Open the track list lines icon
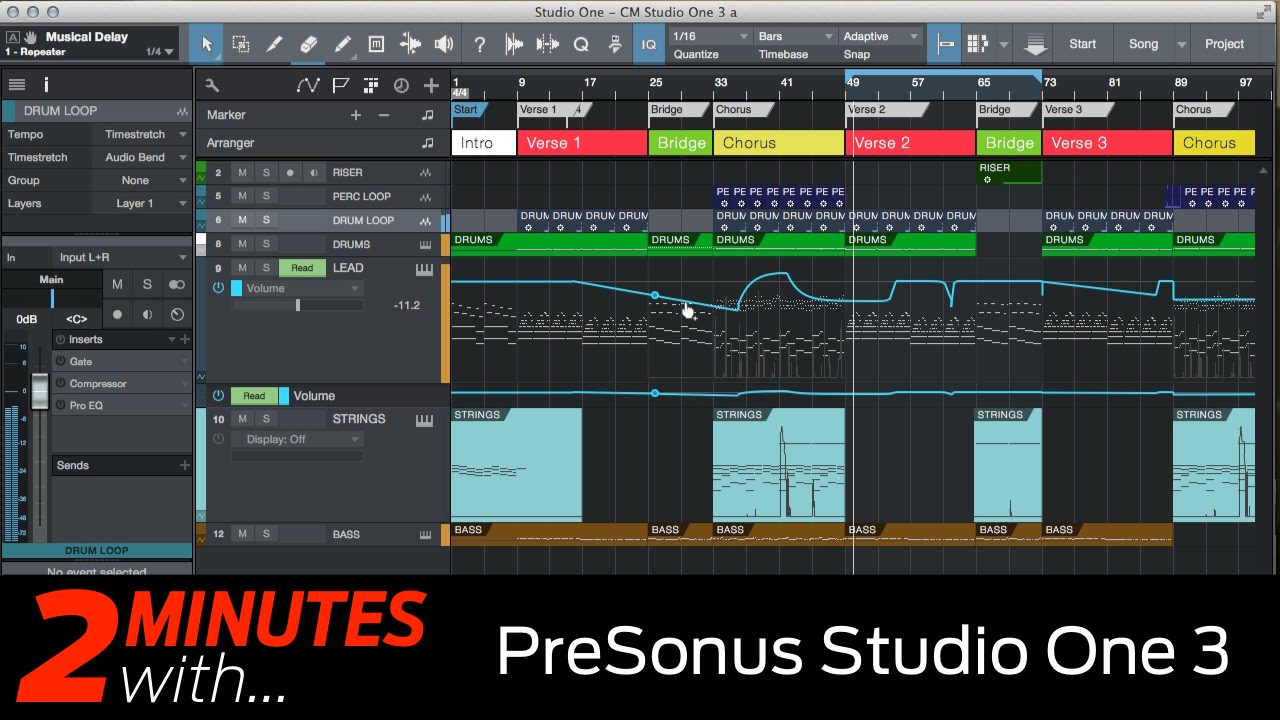This screenshot has width=1280, height=720. [x=17, y=85]
